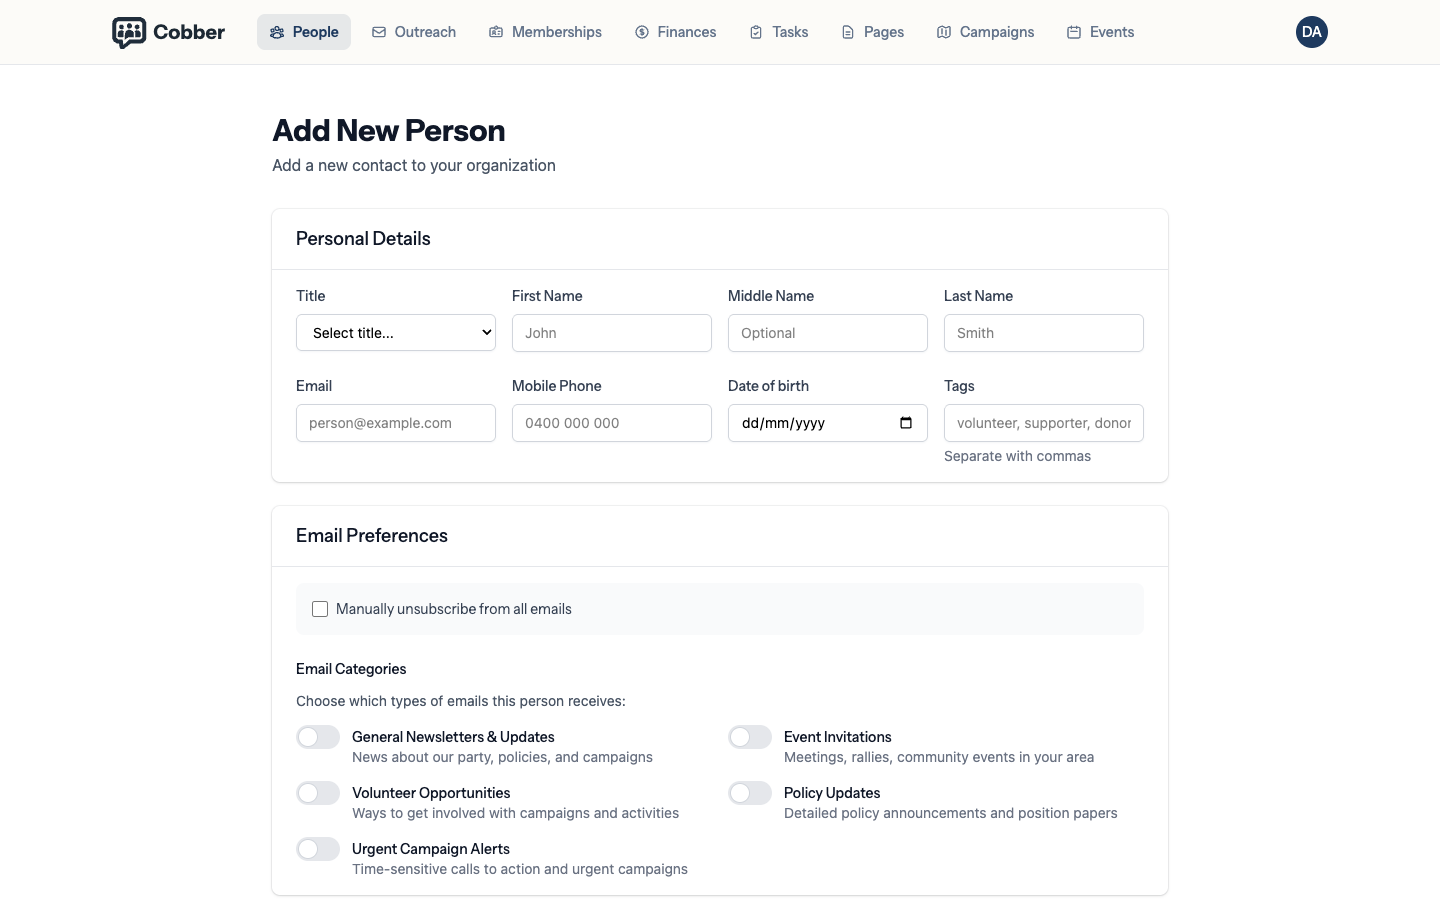Click the Memberships card icon
This screenshot has width=1440, height=900.
496,32
